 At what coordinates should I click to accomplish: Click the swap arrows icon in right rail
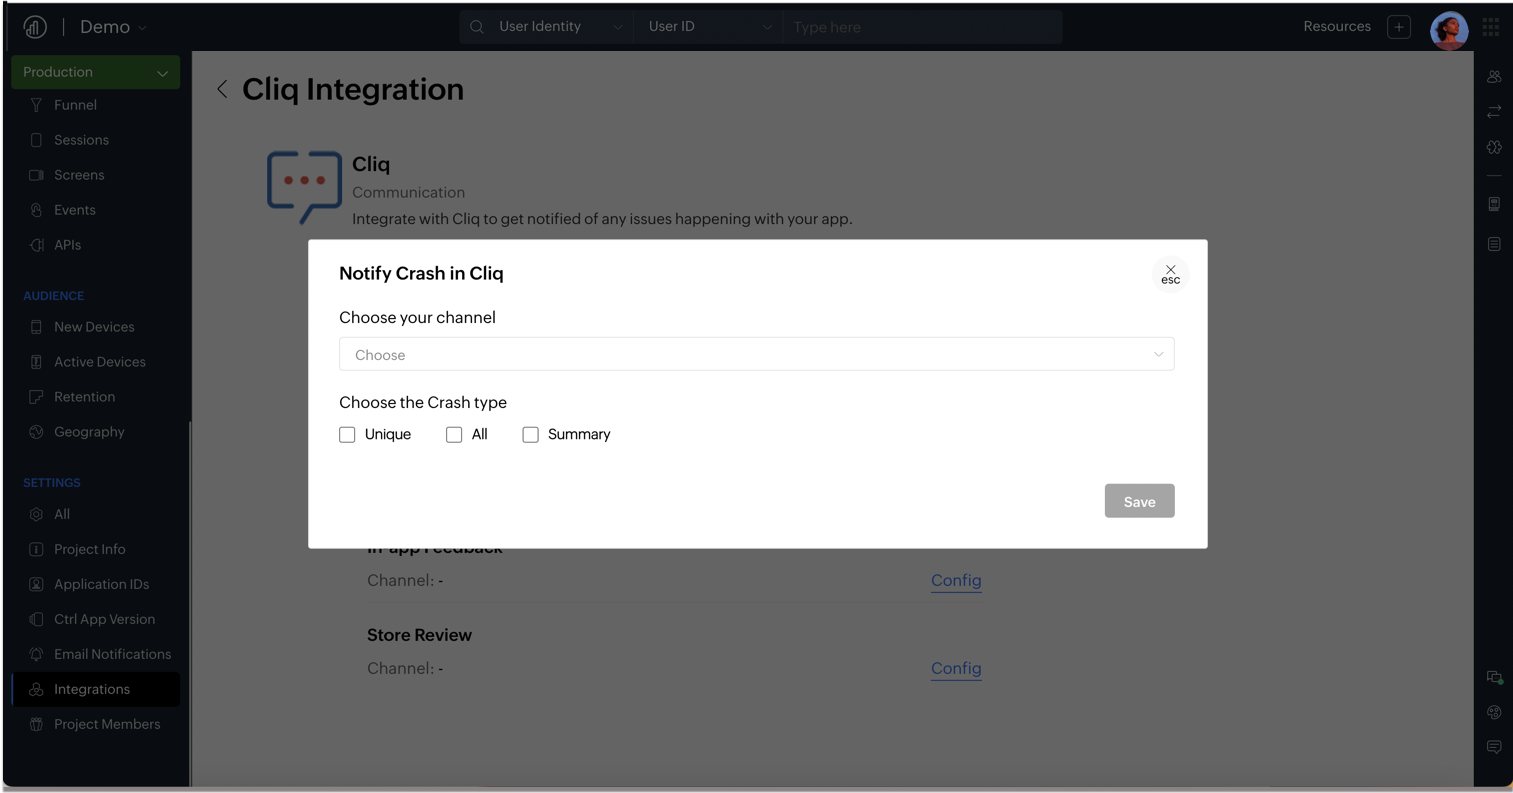coord(1494,112)
